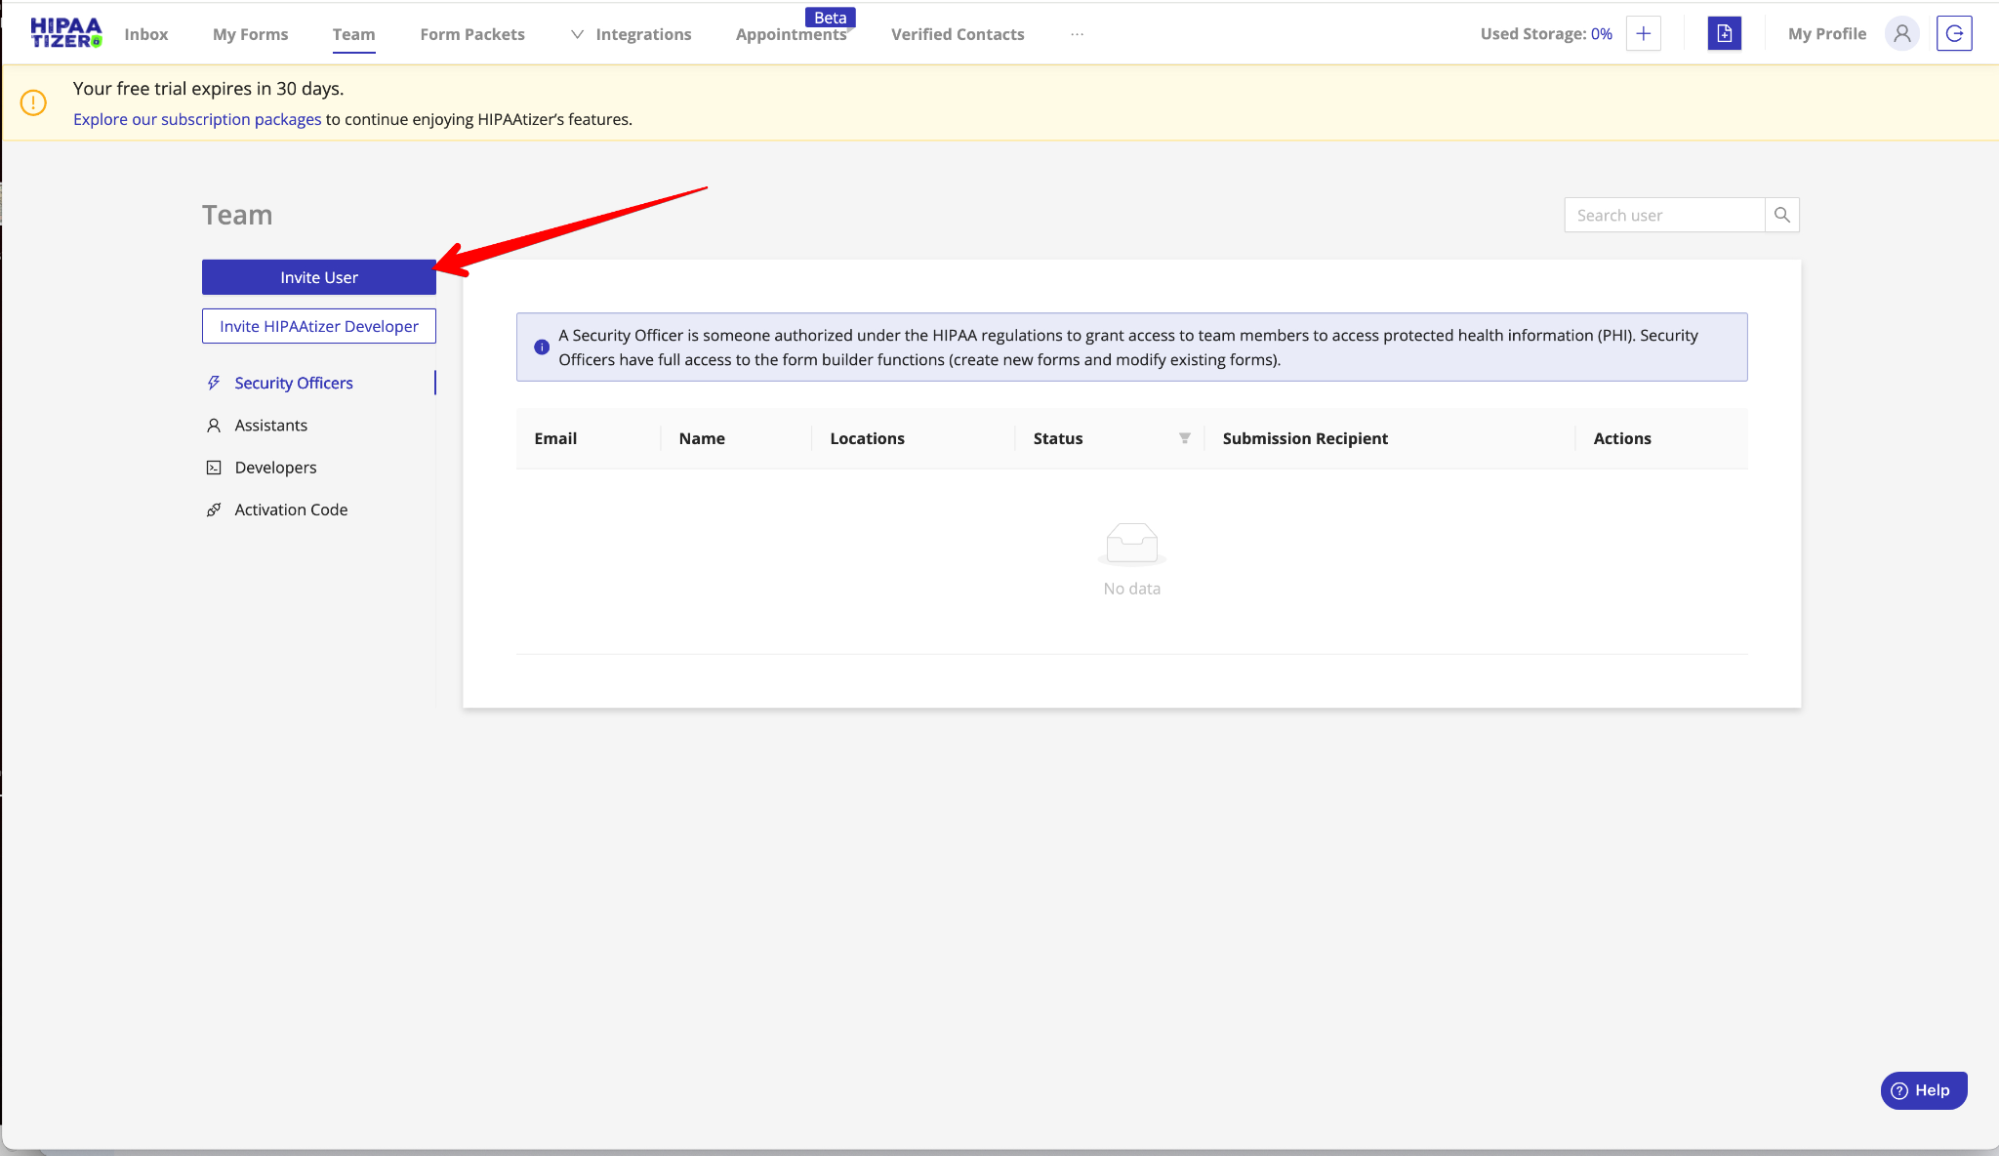Click the plus icon beside Used Storage
1999x1156 pixels.
click(1643, 33)
